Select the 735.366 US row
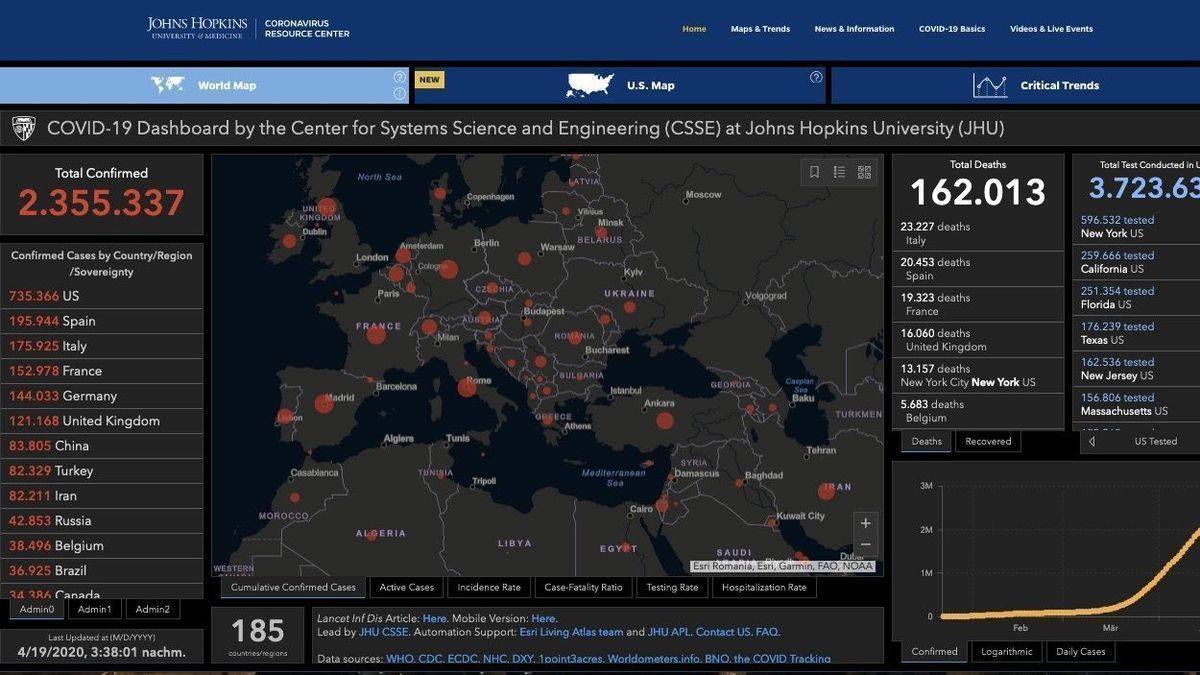Image resolution: width=1200 pixels, height=675 pixels. point(101,296)
